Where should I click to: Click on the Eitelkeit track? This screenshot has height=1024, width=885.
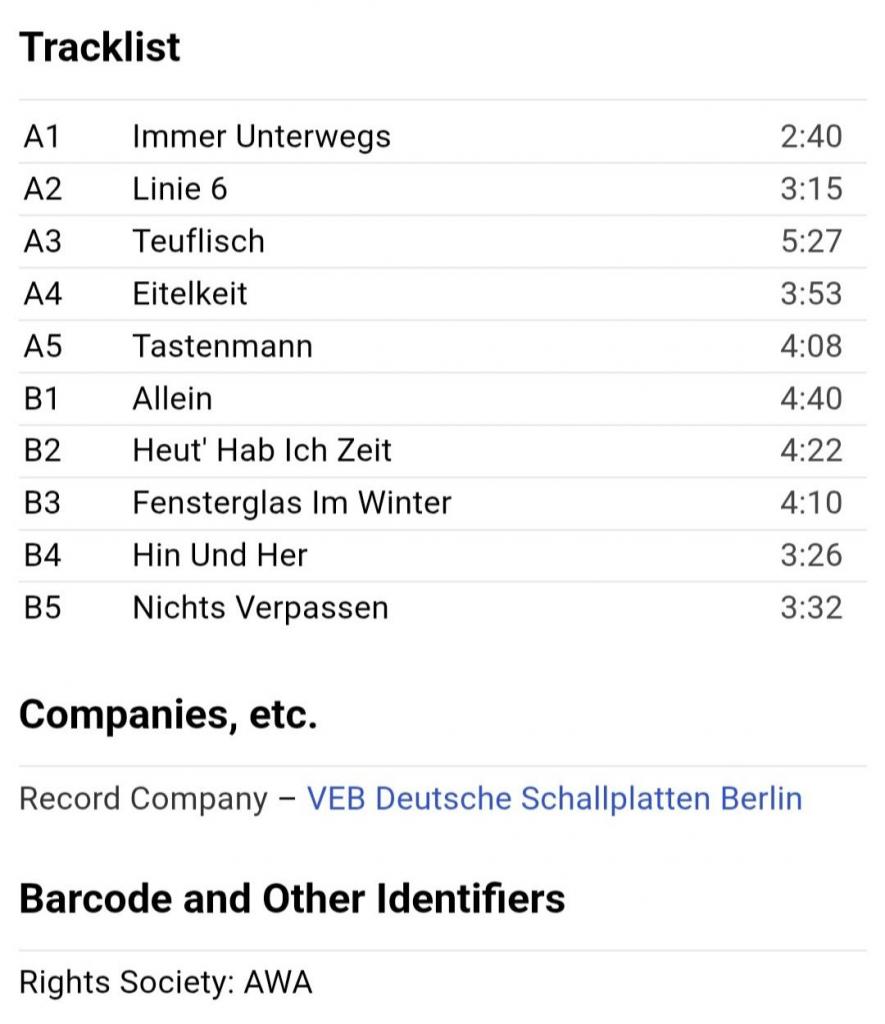pyautogui.click(x=189, y=294)
